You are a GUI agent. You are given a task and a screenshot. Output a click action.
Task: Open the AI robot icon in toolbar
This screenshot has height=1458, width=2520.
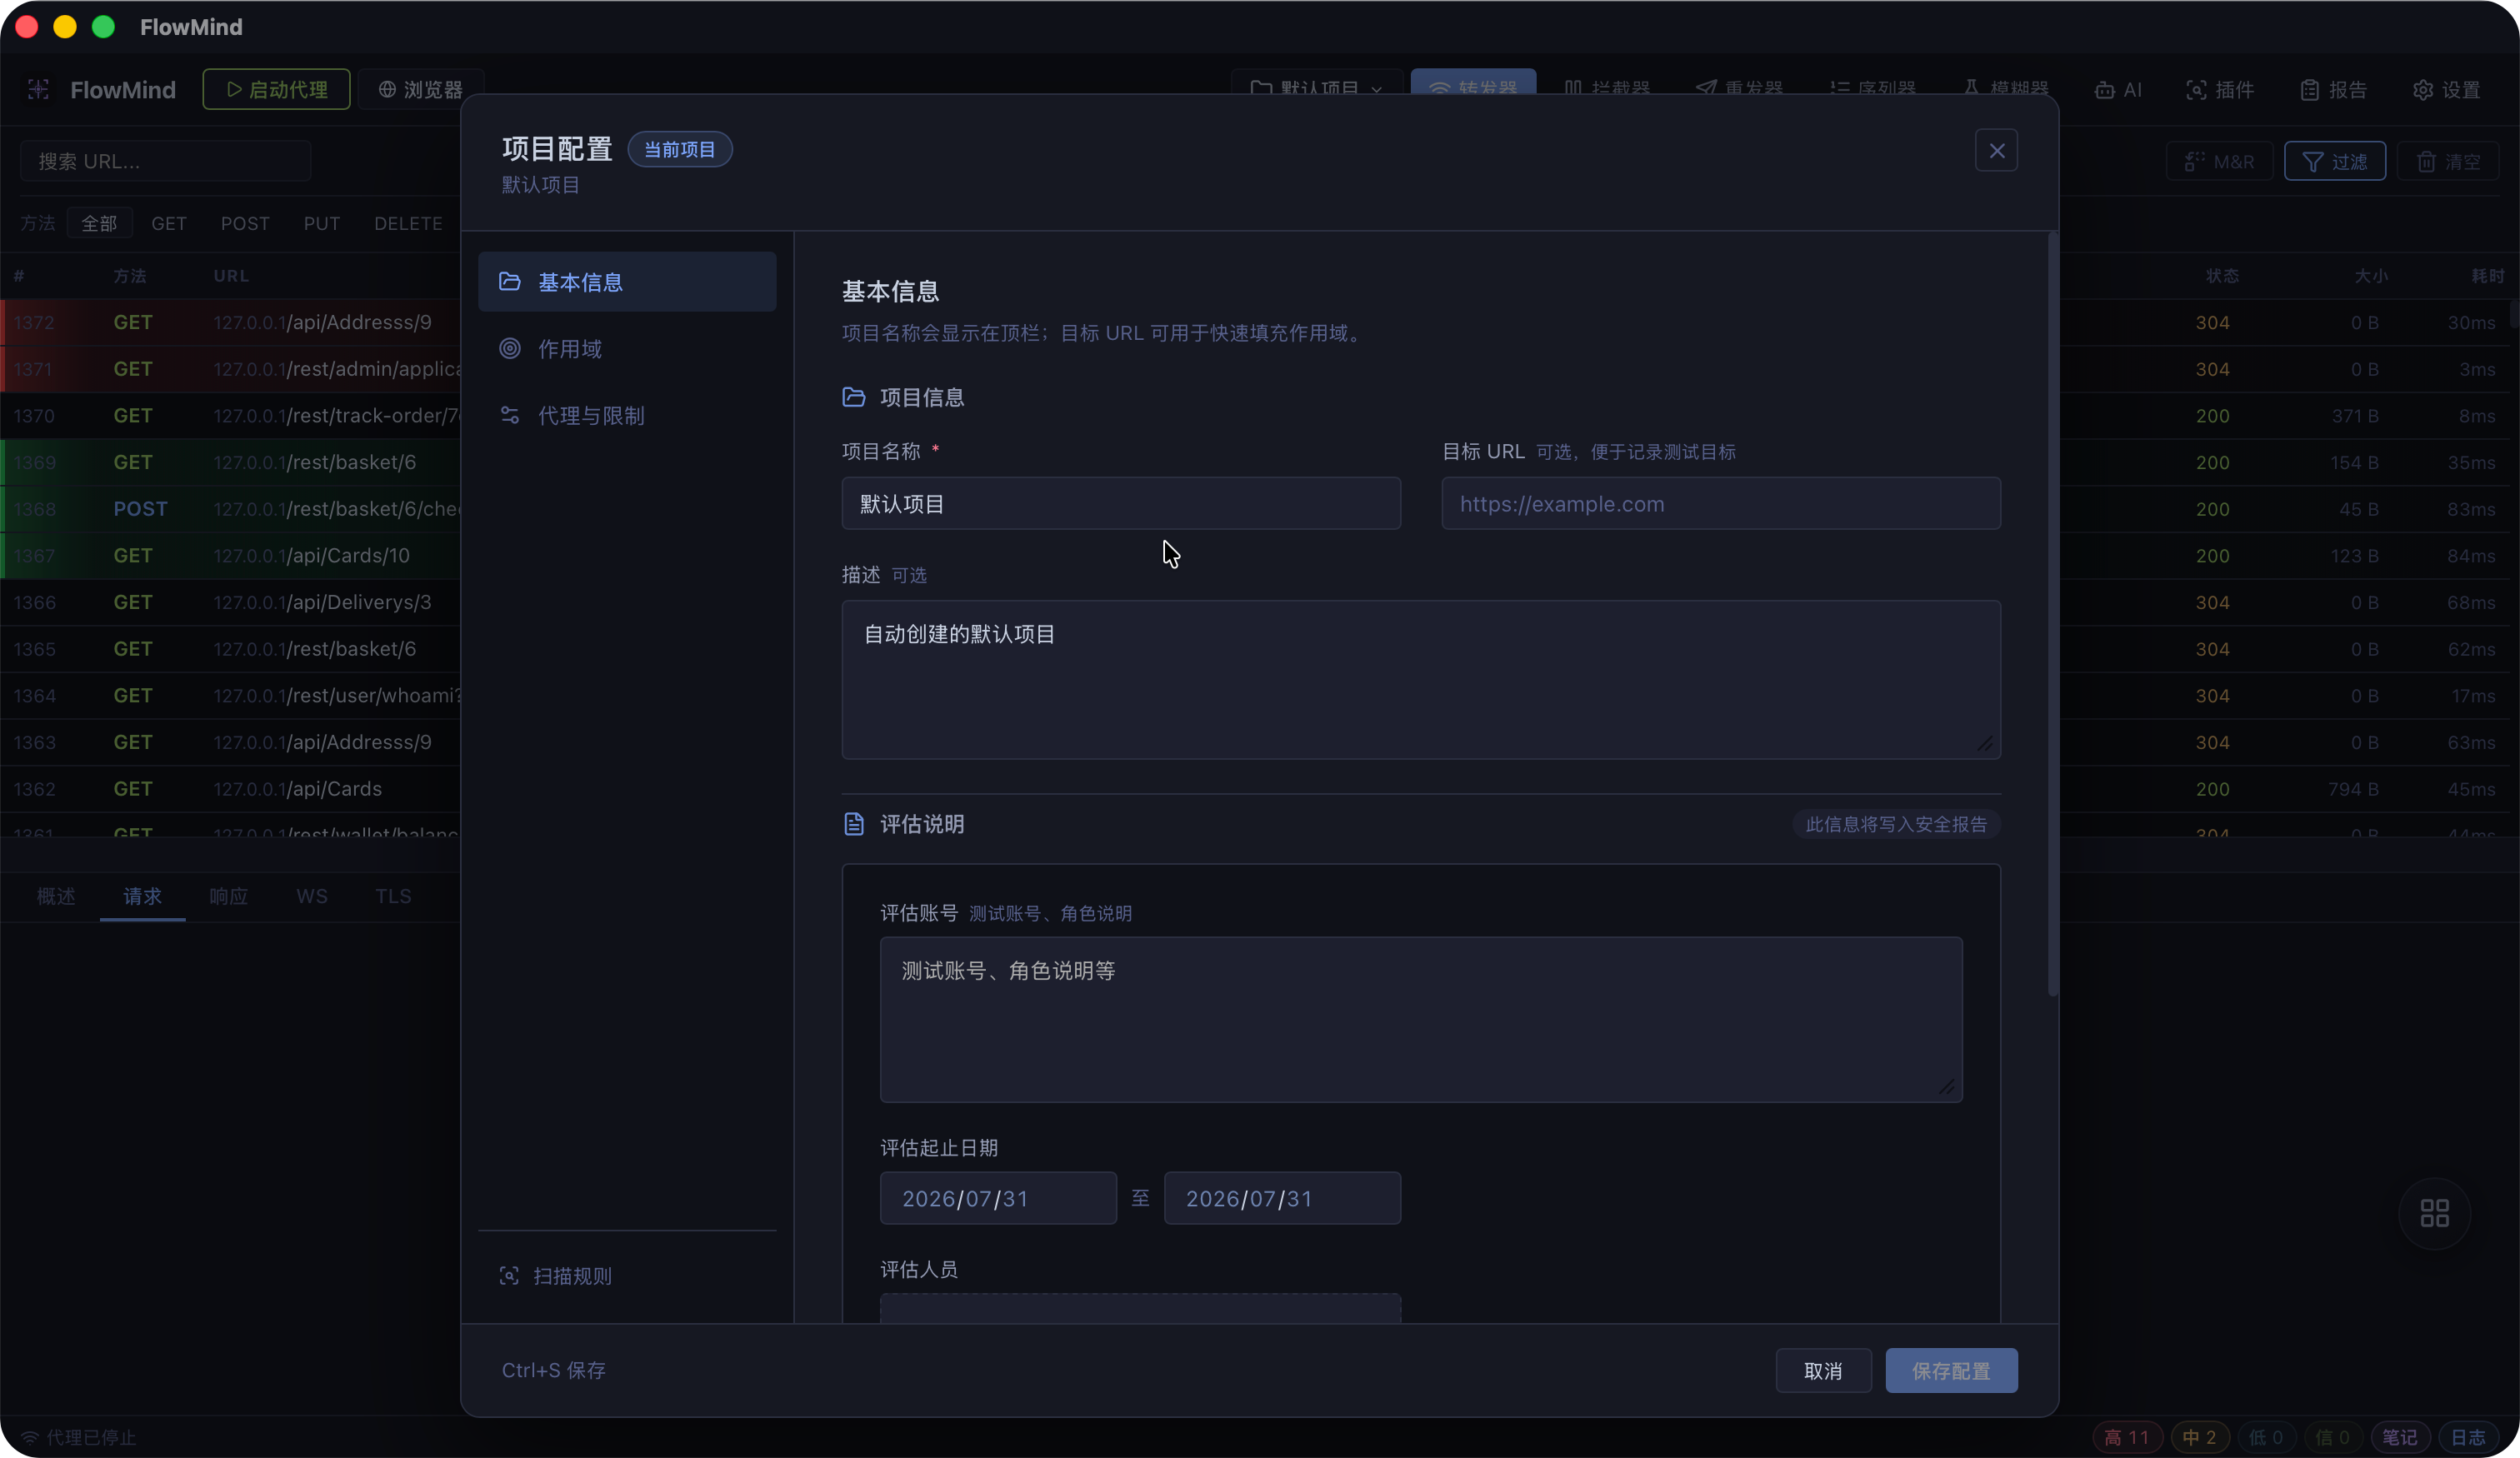(2118, 90)
